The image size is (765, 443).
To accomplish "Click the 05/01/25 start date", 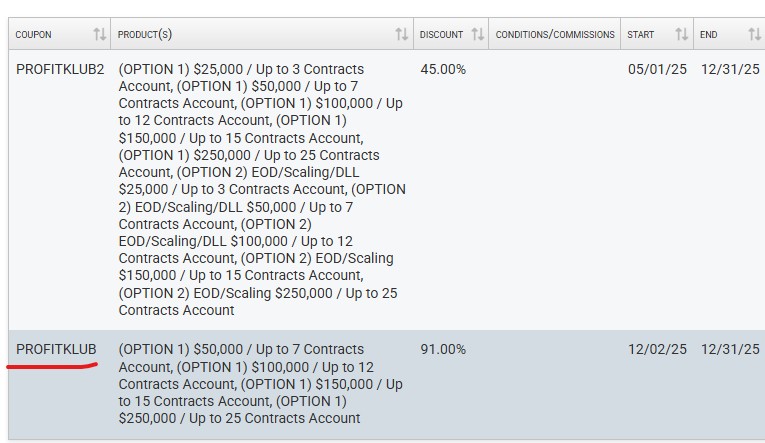I will (657, 69).
